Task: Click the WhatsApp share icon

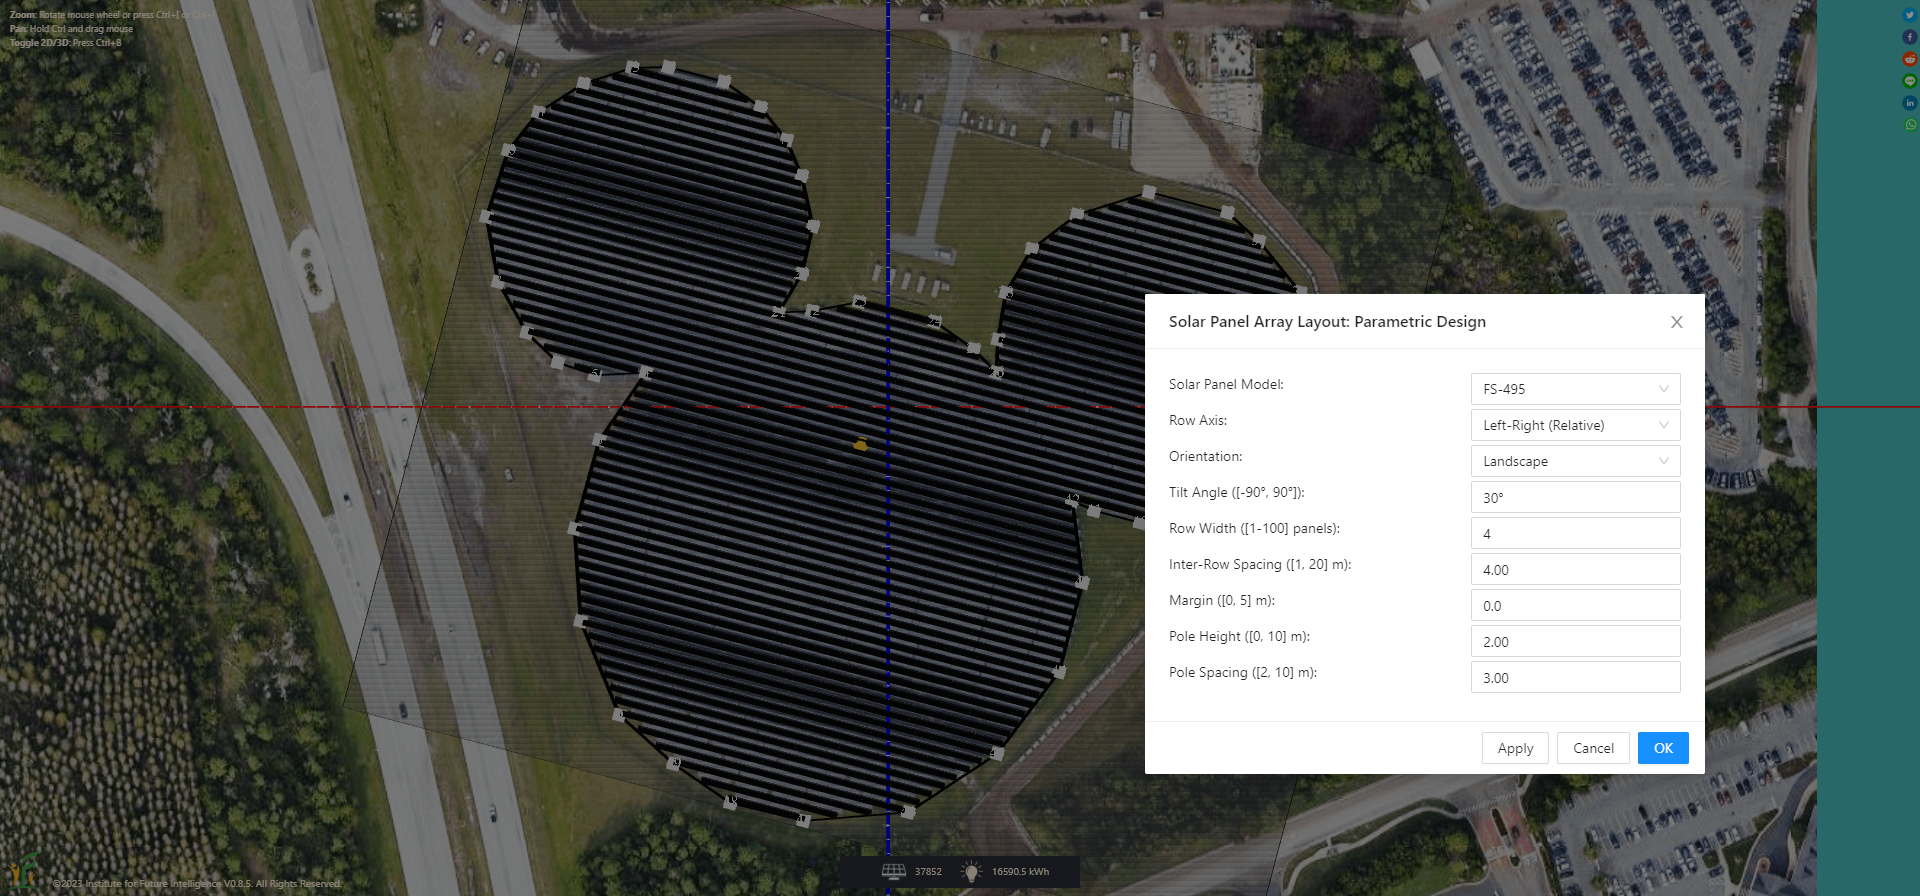Action: (x=1909, y=125)
